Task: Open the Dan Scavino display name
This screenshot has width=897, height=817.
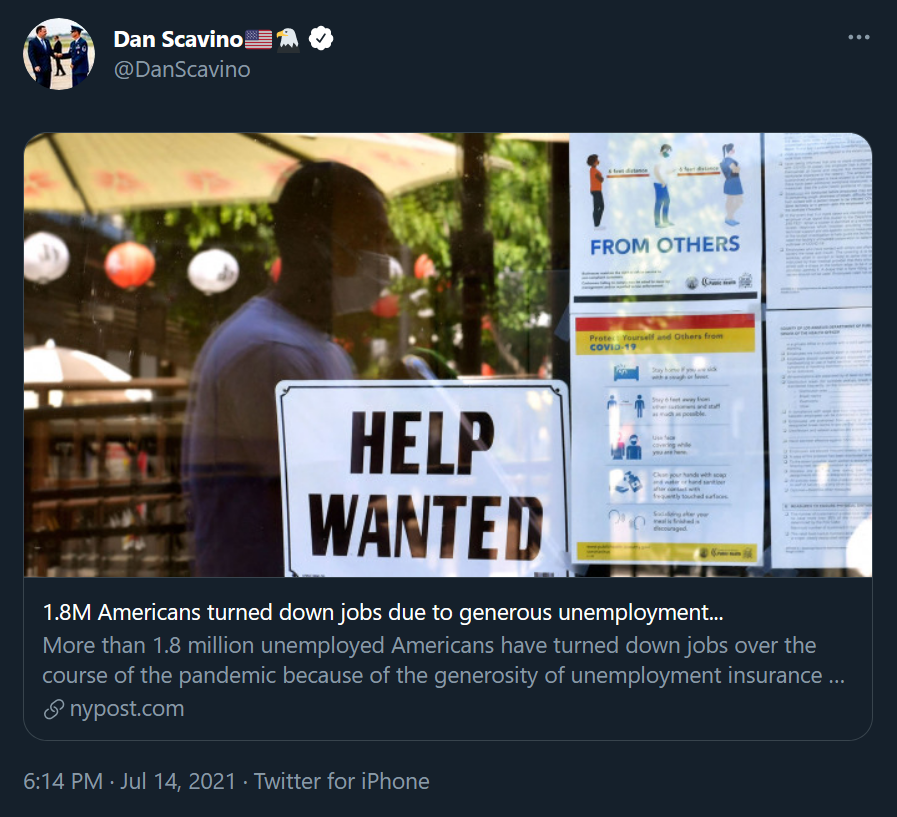Action: (x=178, y=39)
